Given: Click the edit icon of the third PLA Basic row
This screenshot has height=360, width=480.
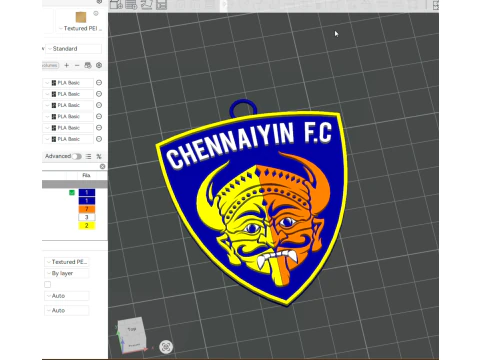Looking at the screenshot, I should tap(99, 105).
